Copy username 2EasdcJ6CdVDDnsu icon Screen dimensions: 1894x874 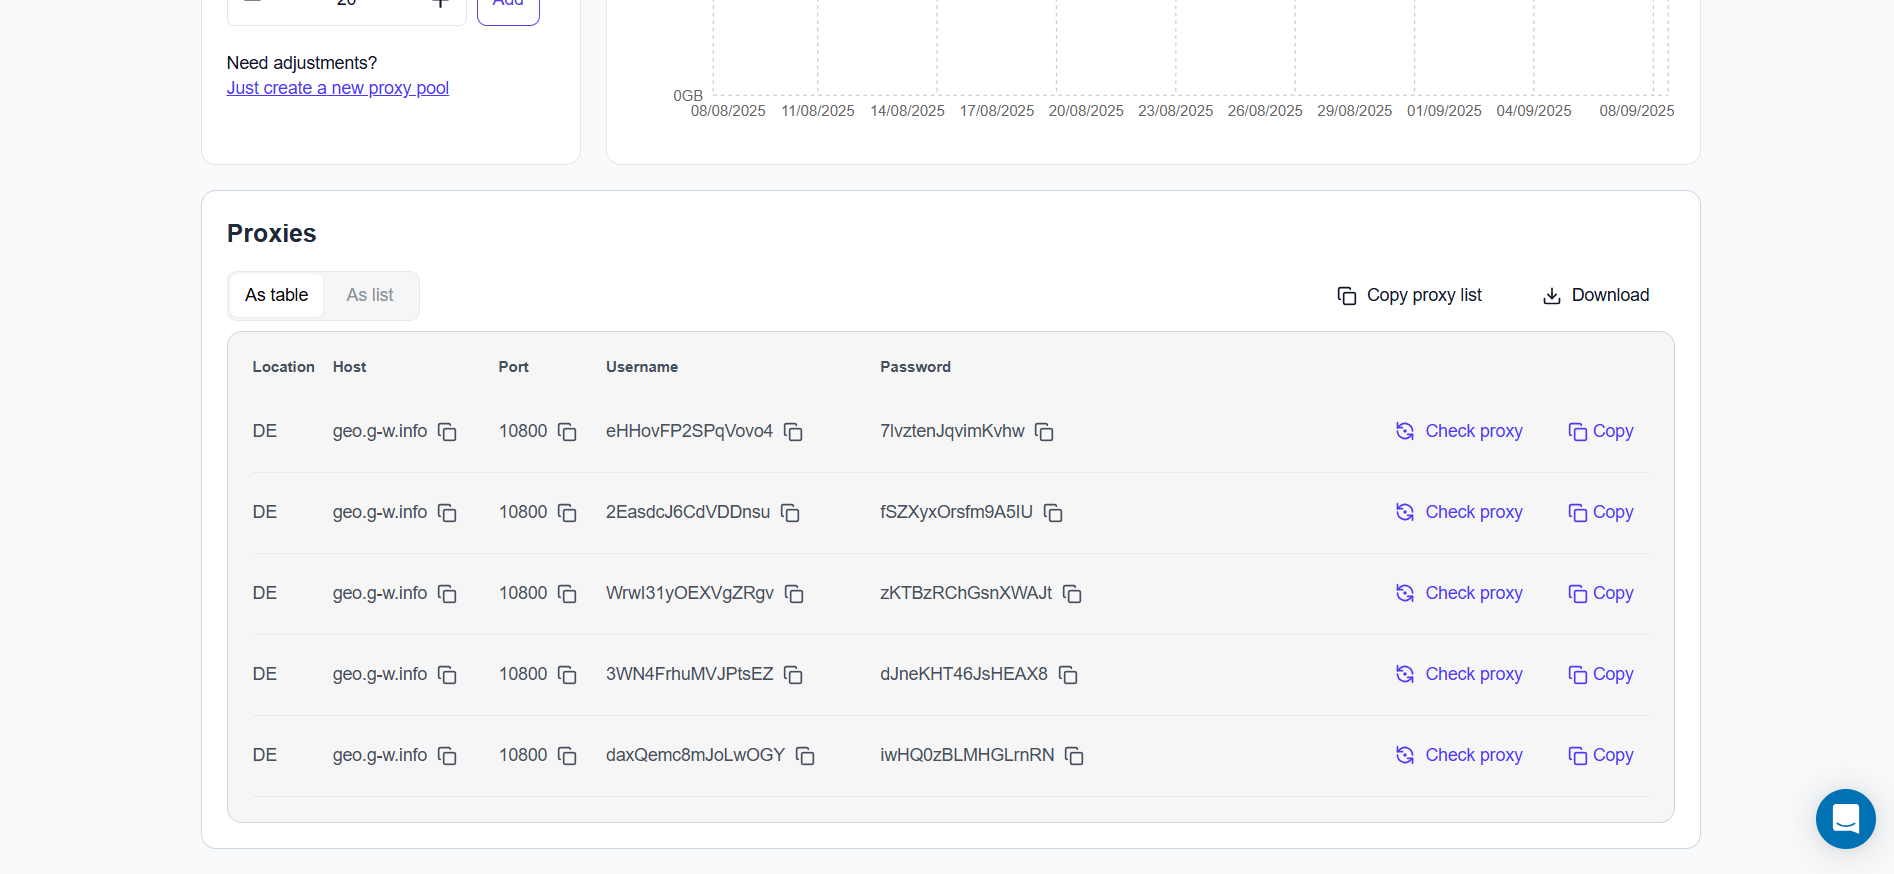790,513
